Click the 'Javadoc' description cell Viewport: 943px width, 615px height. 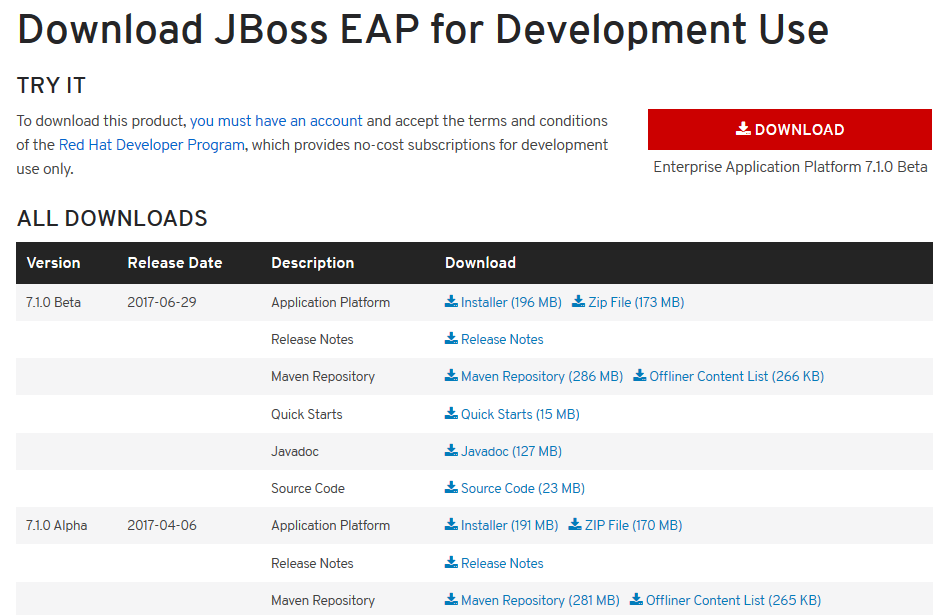coord(295,451)
